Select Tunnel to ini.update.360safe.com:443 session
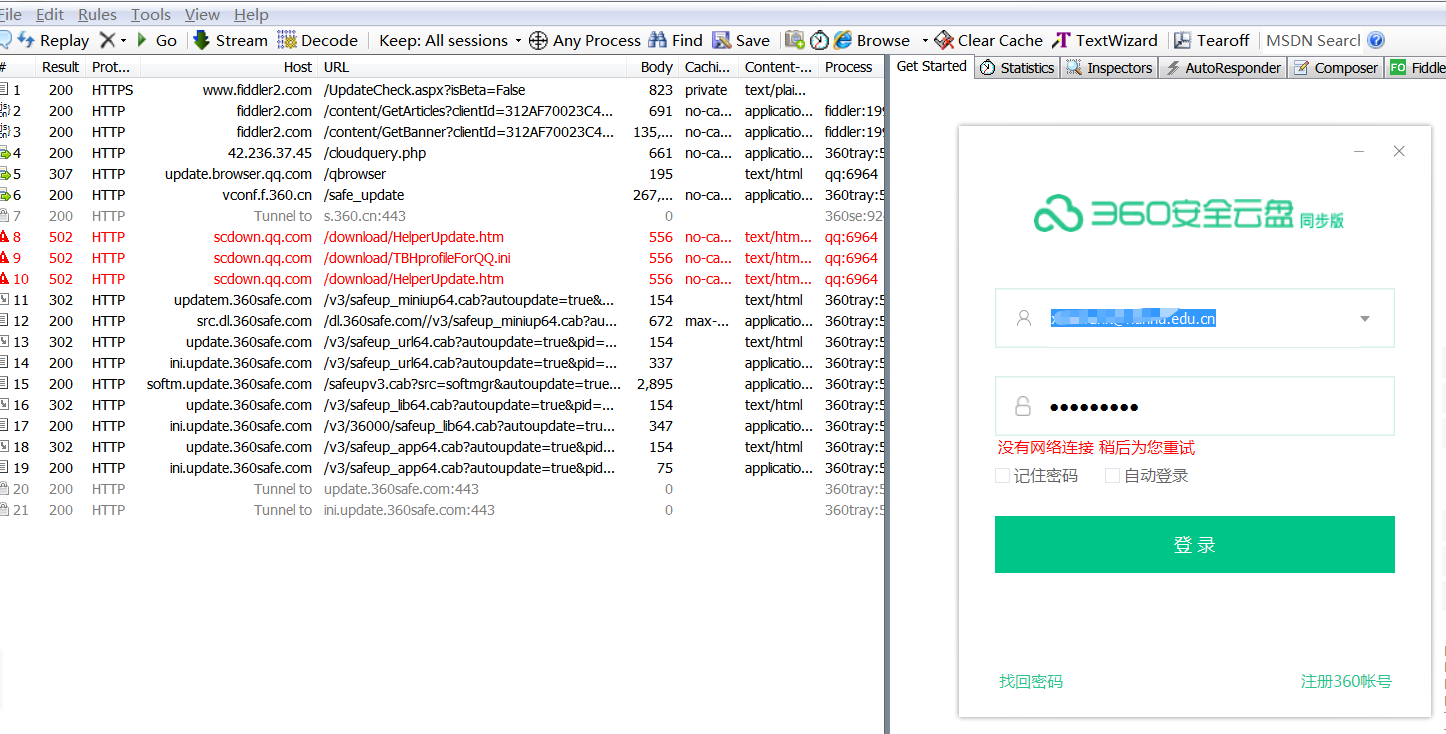Screen dimensions: 1446x734 [441, 510]
